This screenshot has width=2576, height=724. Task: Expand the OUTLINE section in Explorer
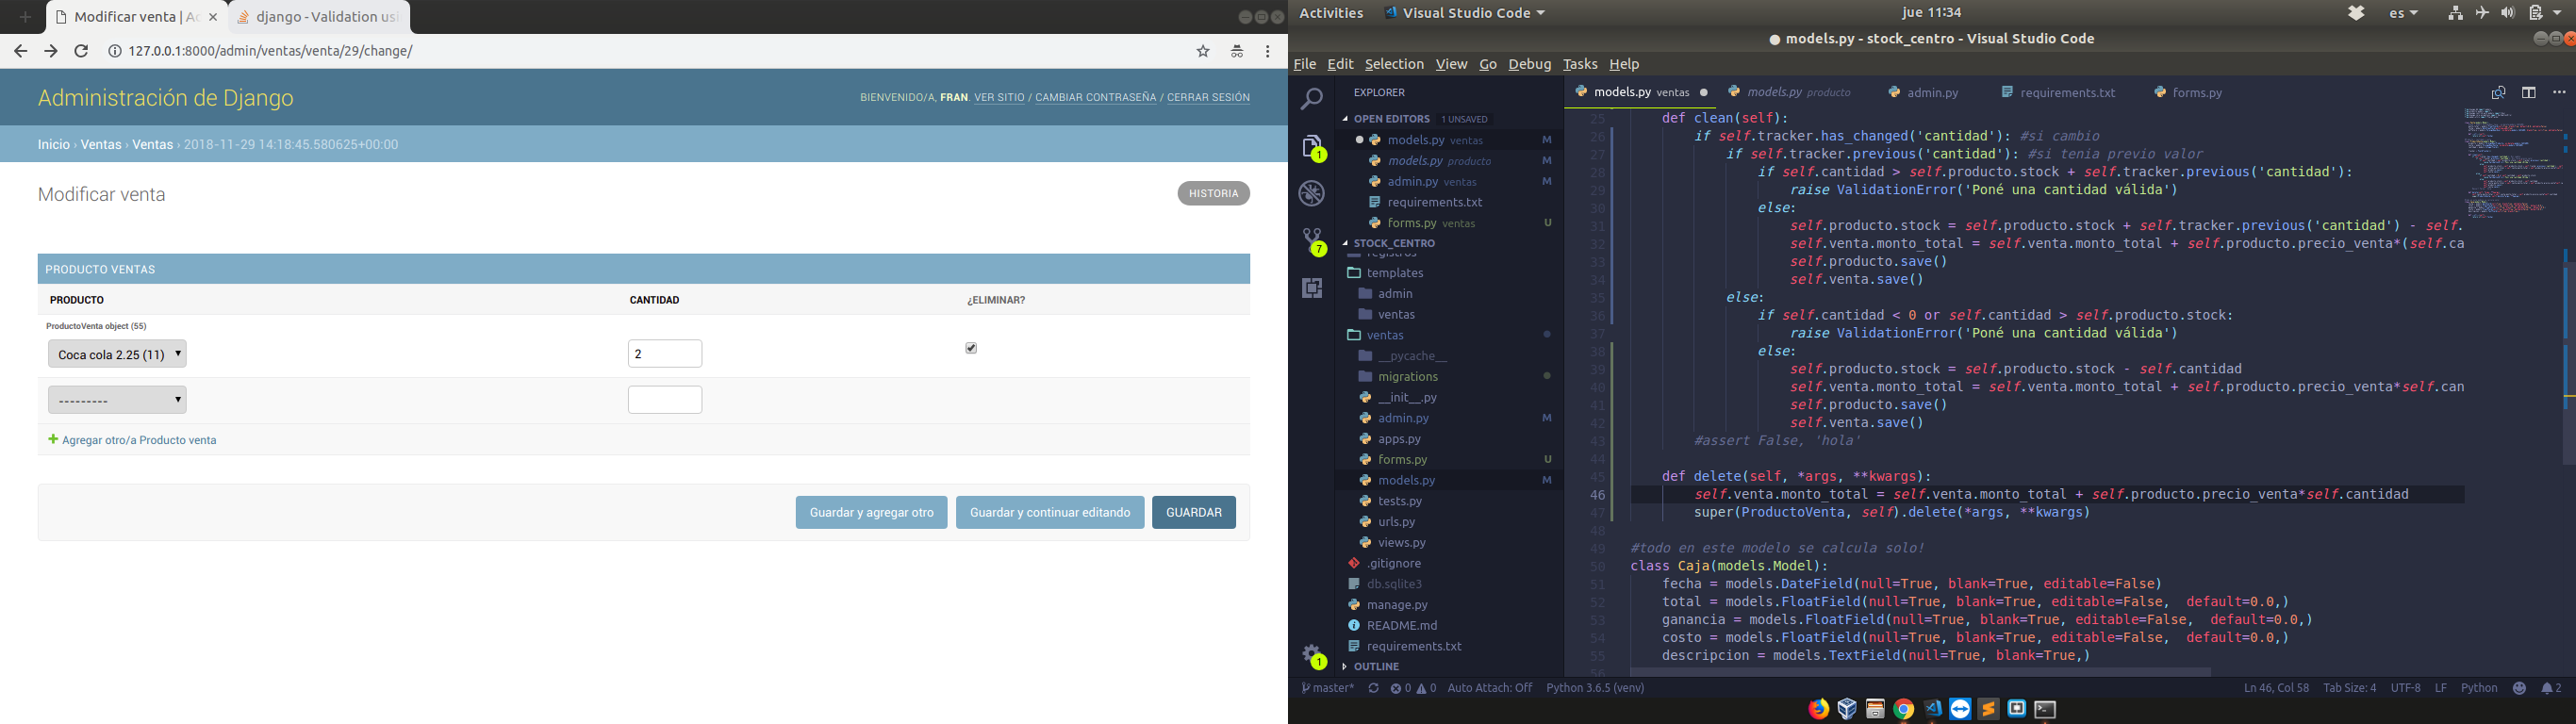click(1376, 666)
